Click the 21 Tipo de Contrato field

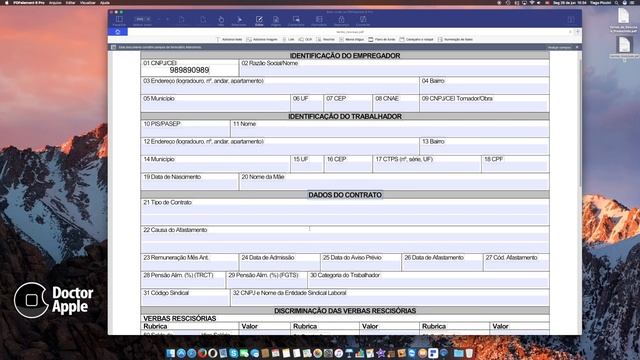pos(345,212)
